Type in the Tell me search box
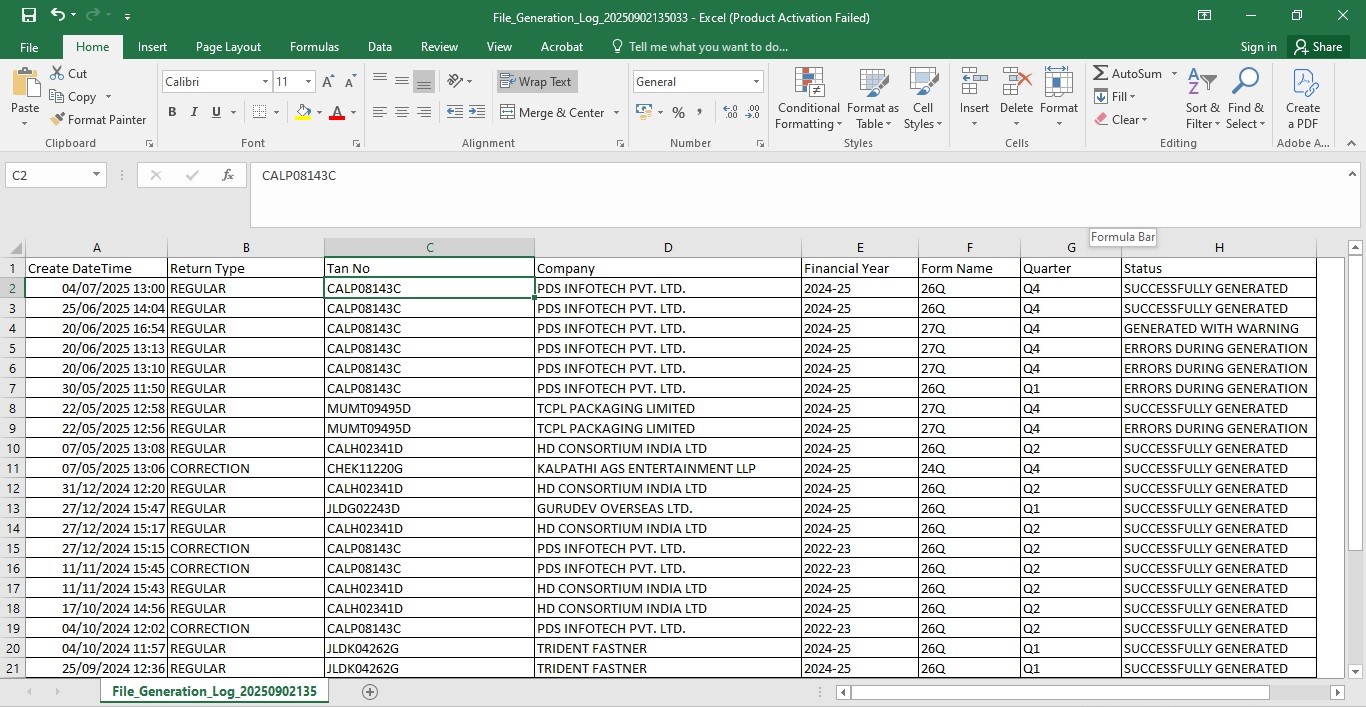Image resolution: width=1366 pixels, height=707 pixels. pos(708,47)
